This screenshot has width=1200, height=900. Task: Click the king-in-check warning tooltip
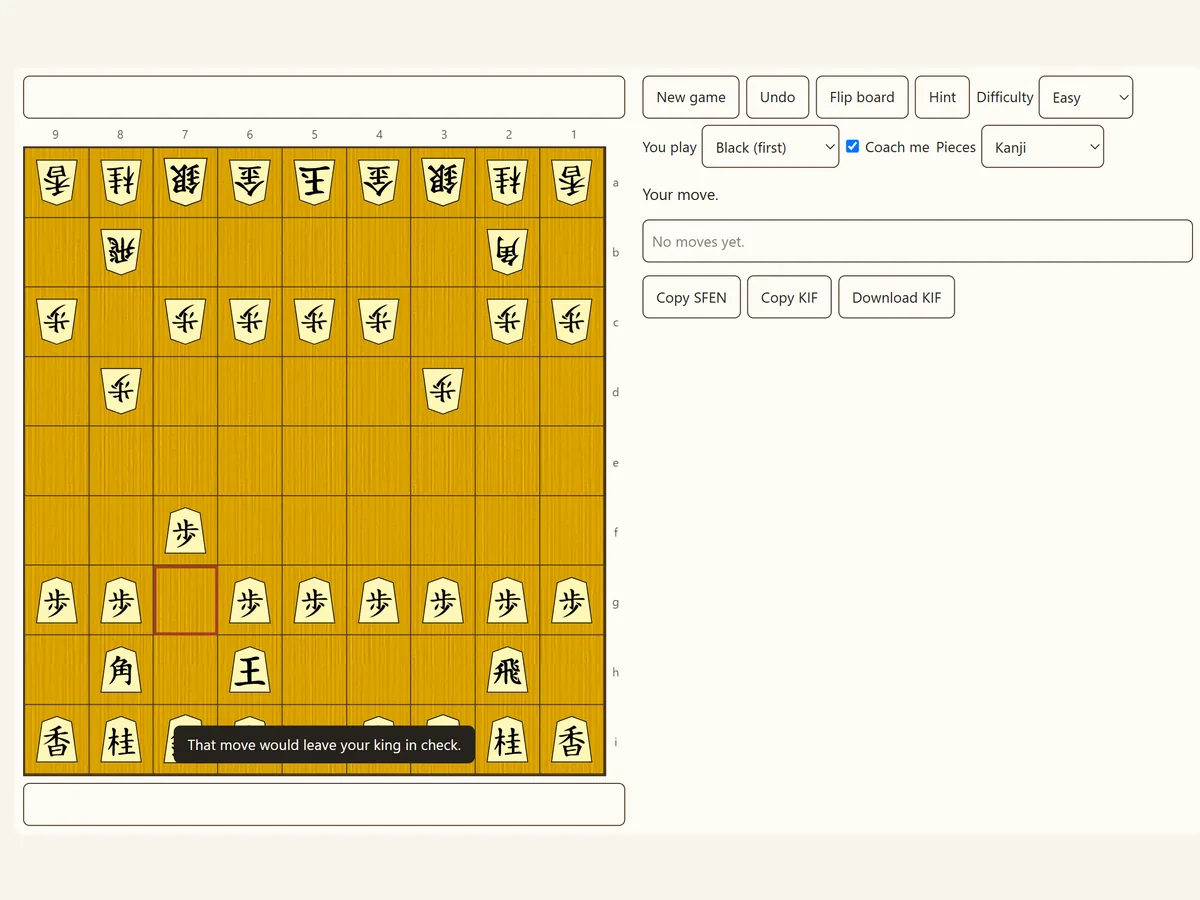(x=324, y=744)
